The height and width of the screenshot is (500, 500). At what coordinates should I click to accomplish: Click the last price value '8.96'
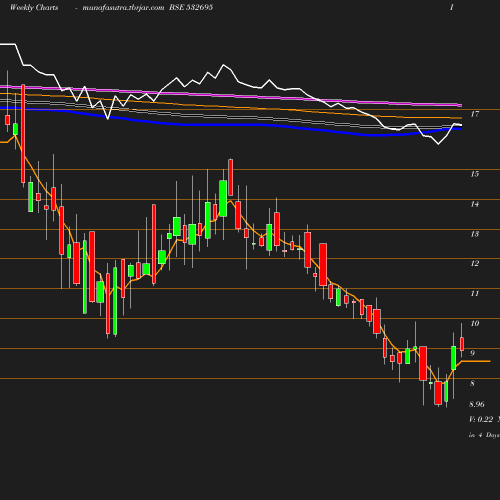pyautogui.click(x=477, y=404)
